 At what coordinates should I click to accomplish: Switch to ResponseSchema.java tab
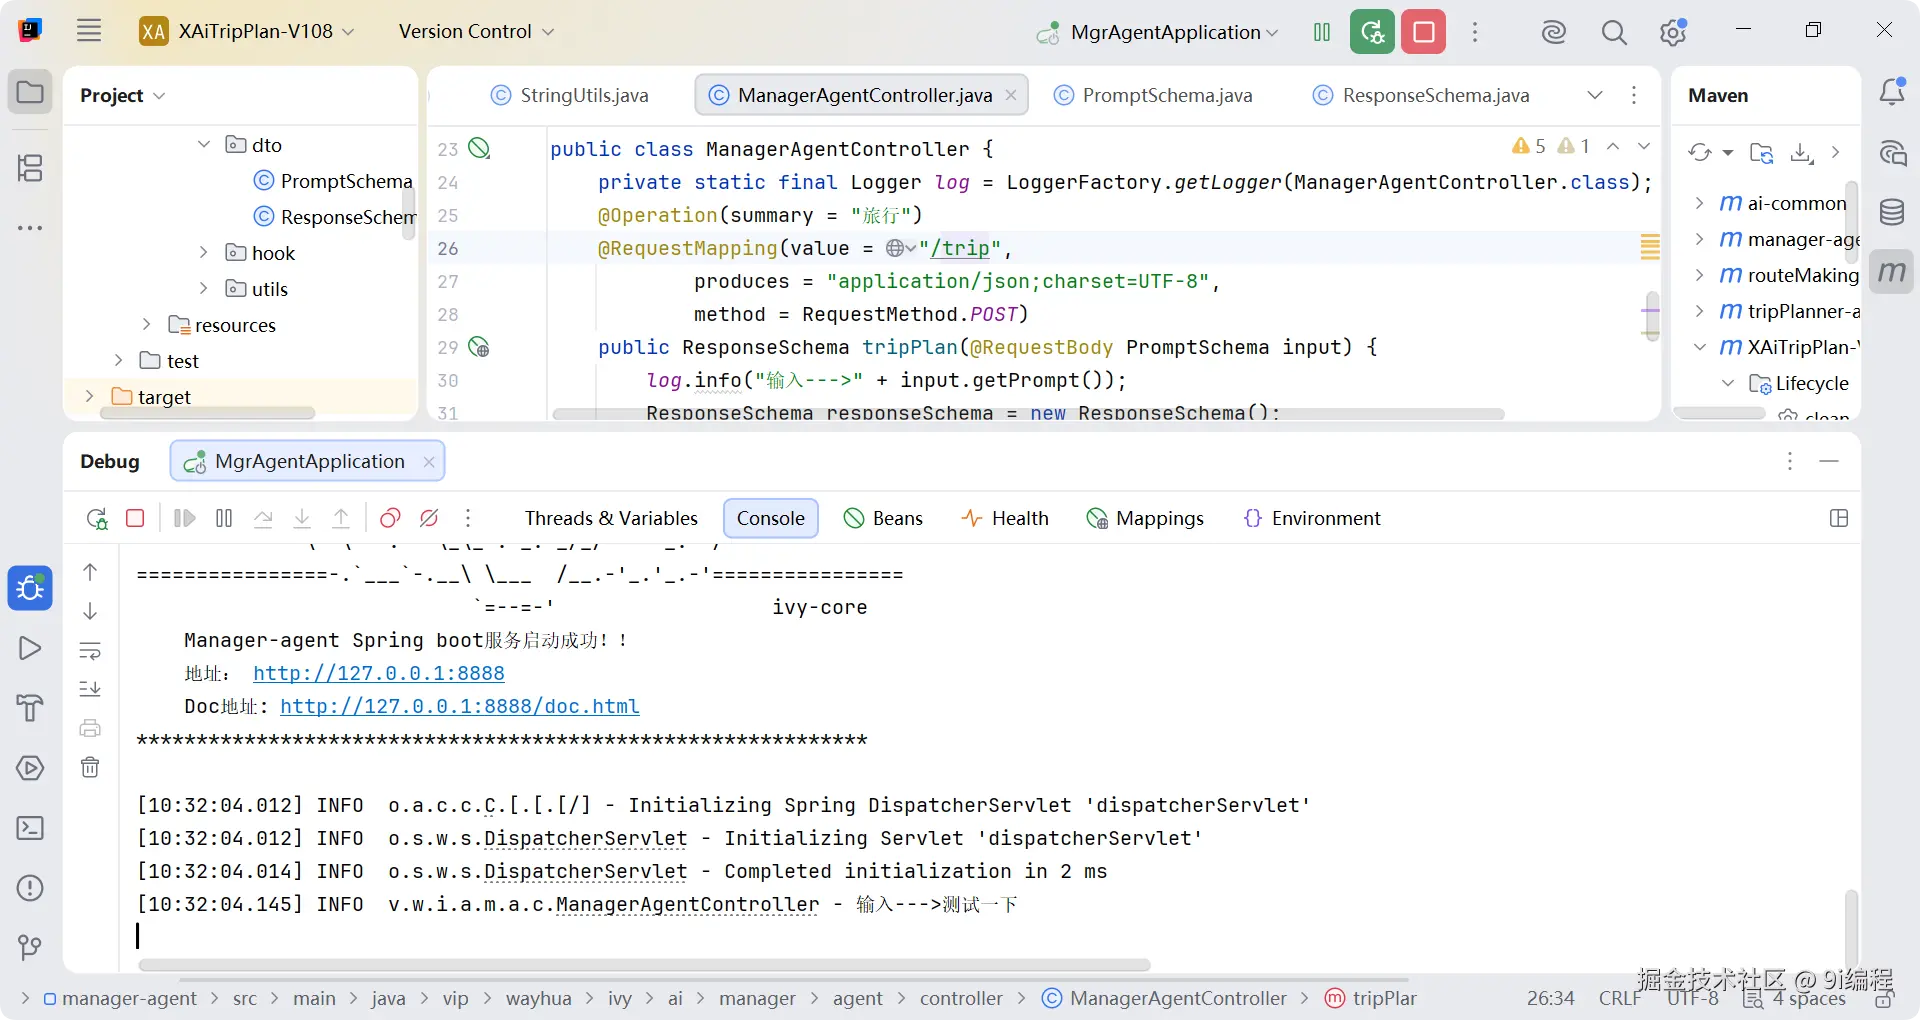coord(1421,95)
